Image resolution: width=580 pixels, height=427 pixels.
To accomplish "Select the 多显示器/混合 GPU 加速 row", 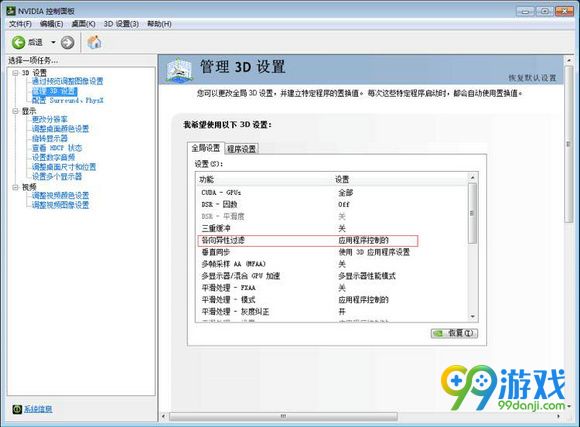I will click(332, 276).
